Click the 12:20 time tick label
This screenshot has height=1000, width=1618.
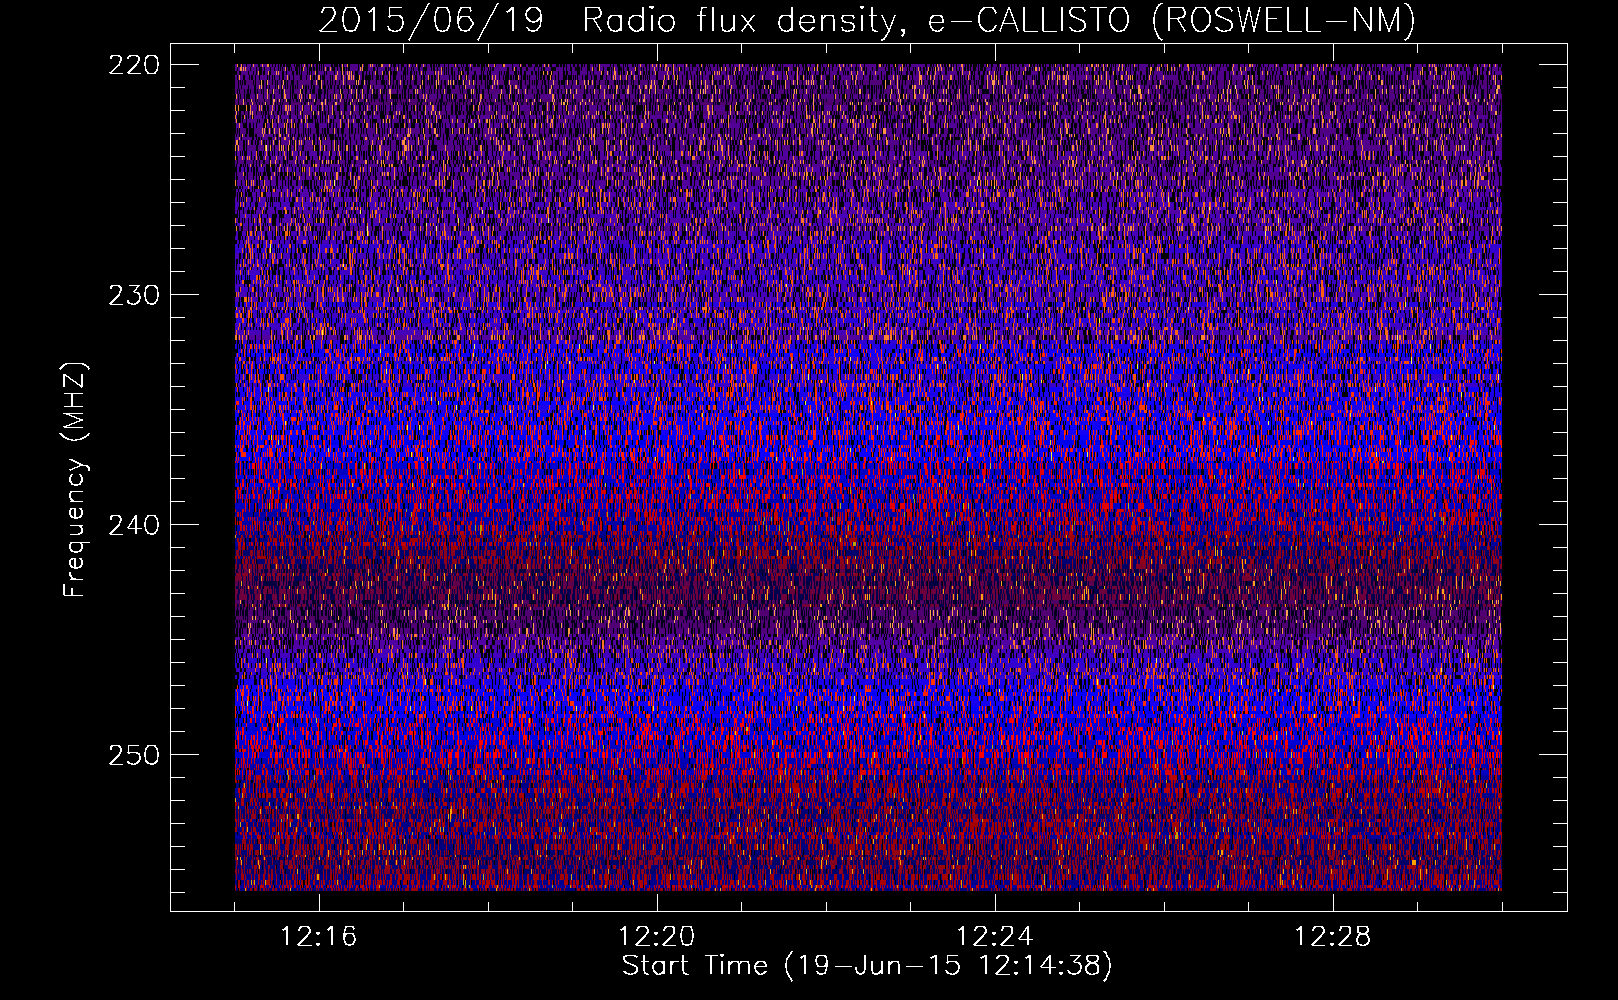(x=657, y=937)
